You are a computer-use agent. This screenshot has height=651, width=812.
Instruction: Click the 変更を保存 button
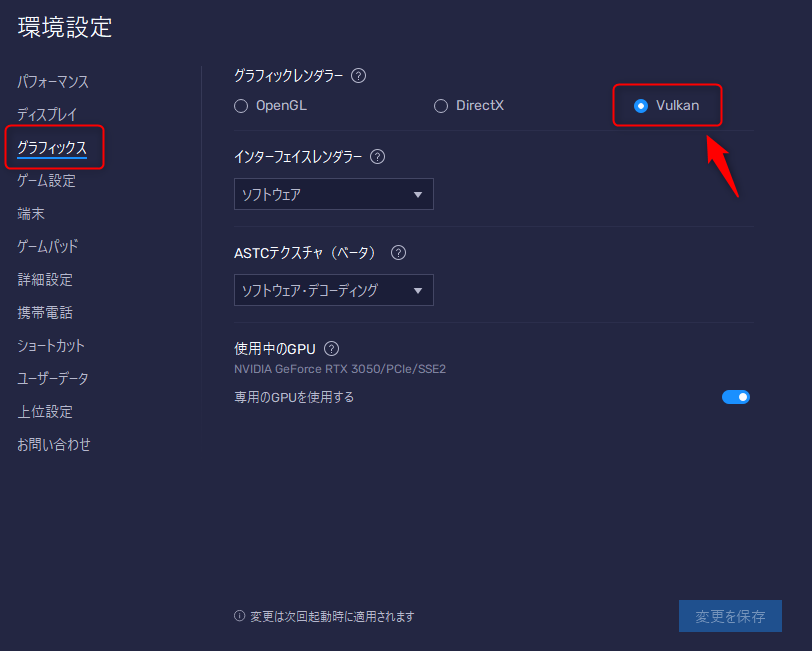pyautogui.click(x=730, y=616)
